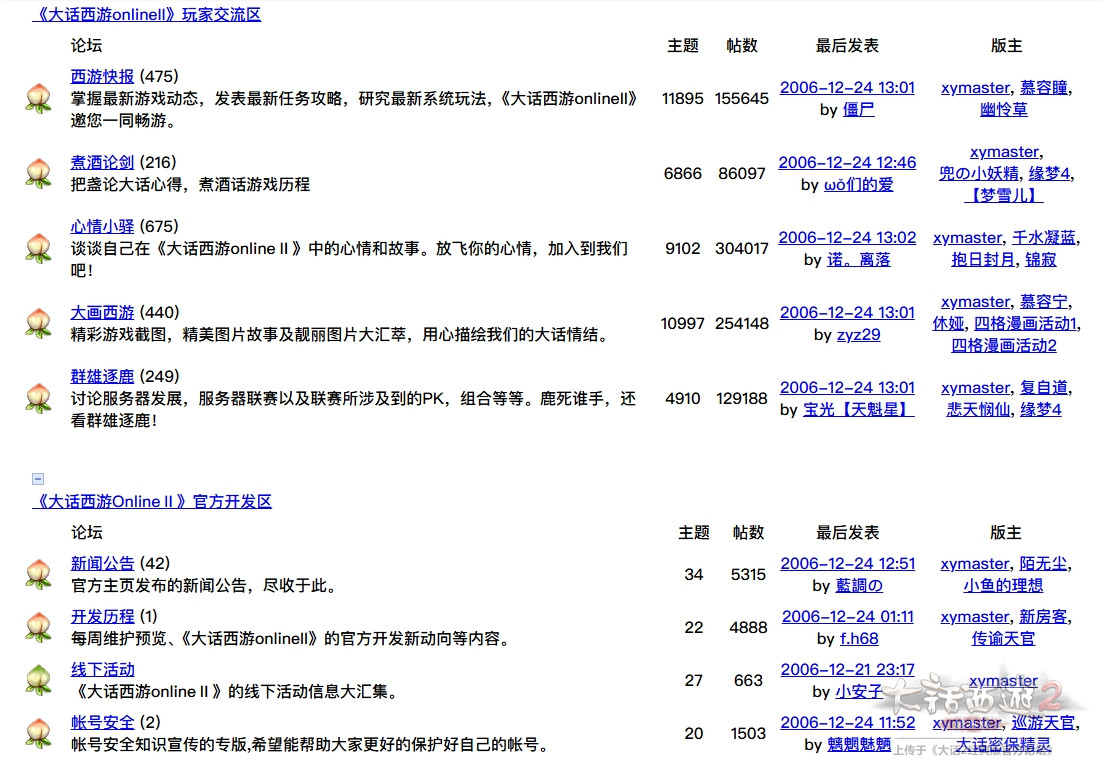This screenshot has height=771, width=1104.
Task: Visit the 心情小驿 forum
Action: [x=102, y=226]
